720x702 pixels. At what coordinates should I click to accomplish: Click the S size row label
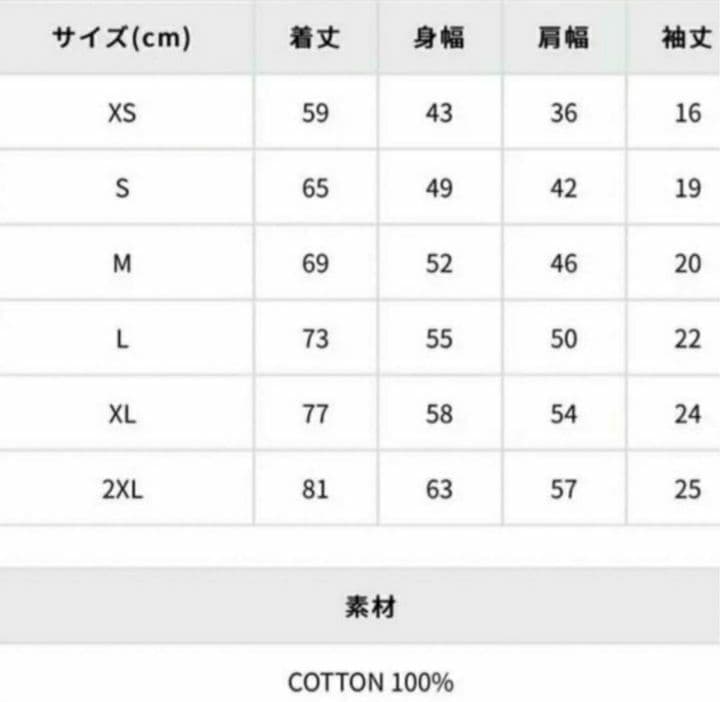(x=122, y=188)
